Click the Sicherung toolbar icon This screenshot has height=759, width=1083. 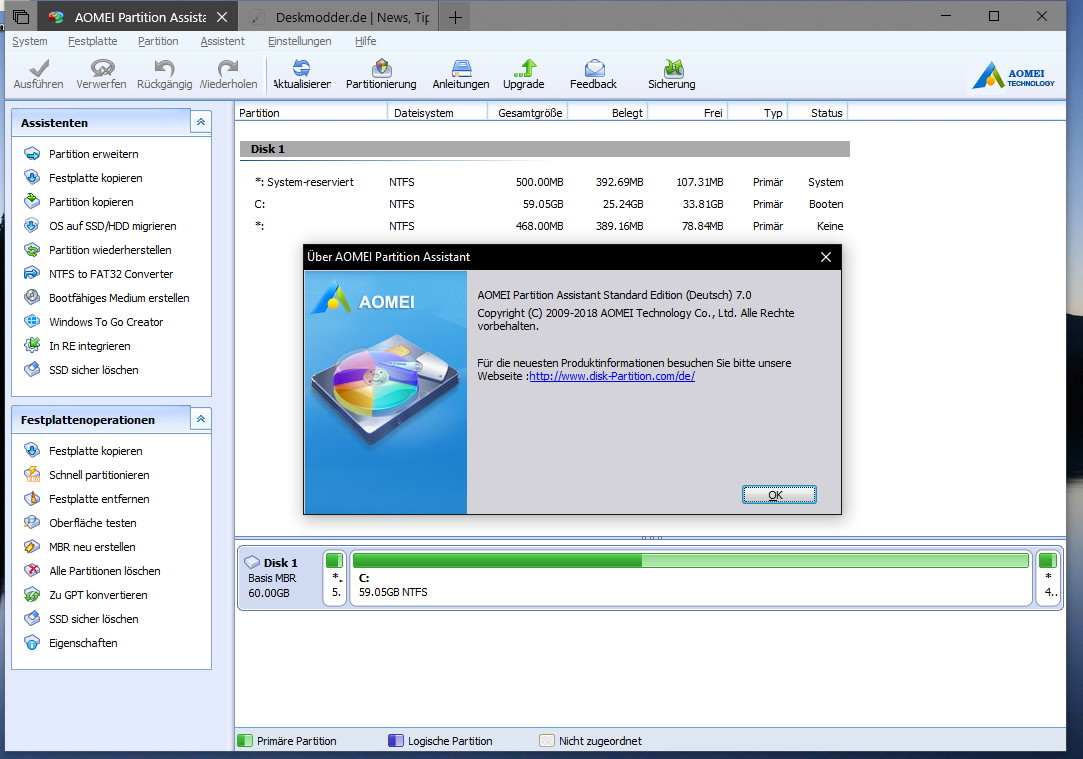pyautogui.click(x=671, y=74)
